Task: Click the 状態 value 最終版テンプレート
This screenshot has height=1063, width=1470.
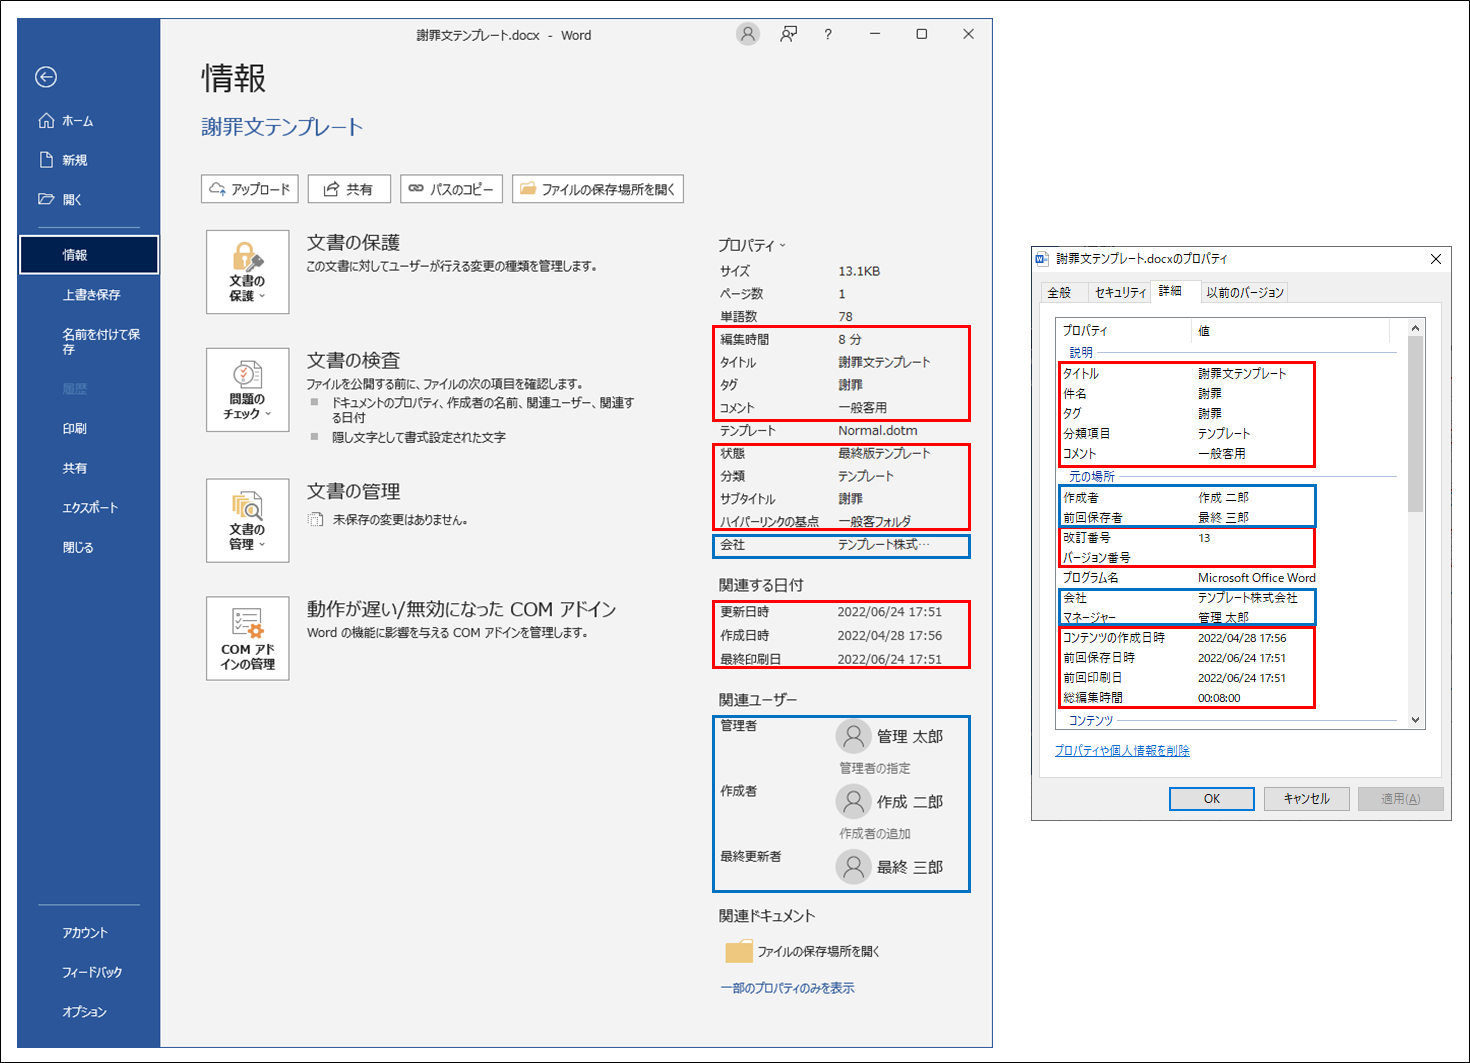Action: point(884,453)
